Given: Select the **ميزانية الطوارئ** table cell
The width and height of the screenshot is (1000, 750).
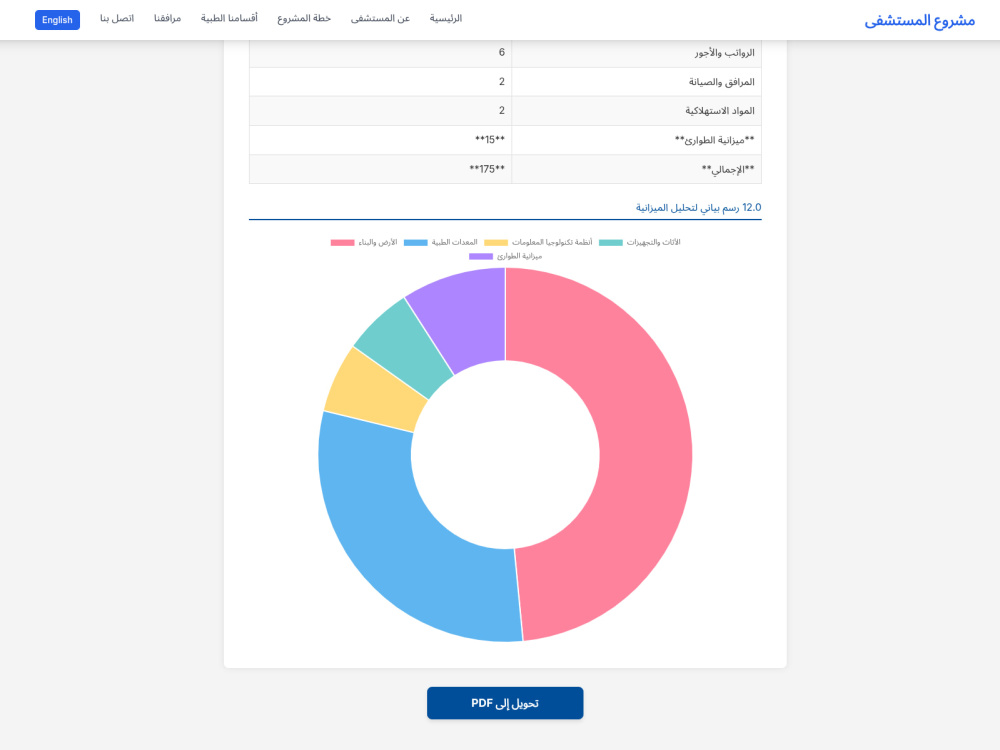Looking at the screenshot, I should pyautogui.click(x=636, y=140).
